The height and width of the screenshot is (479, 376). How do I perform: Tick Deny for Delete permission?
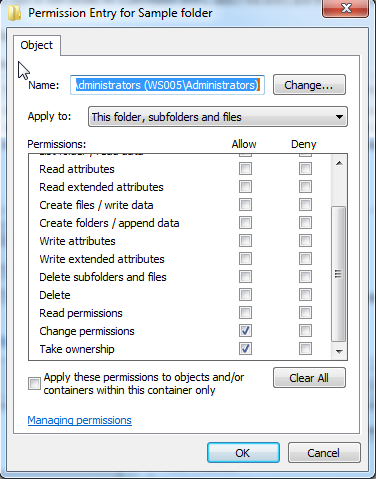coord(305,295)
